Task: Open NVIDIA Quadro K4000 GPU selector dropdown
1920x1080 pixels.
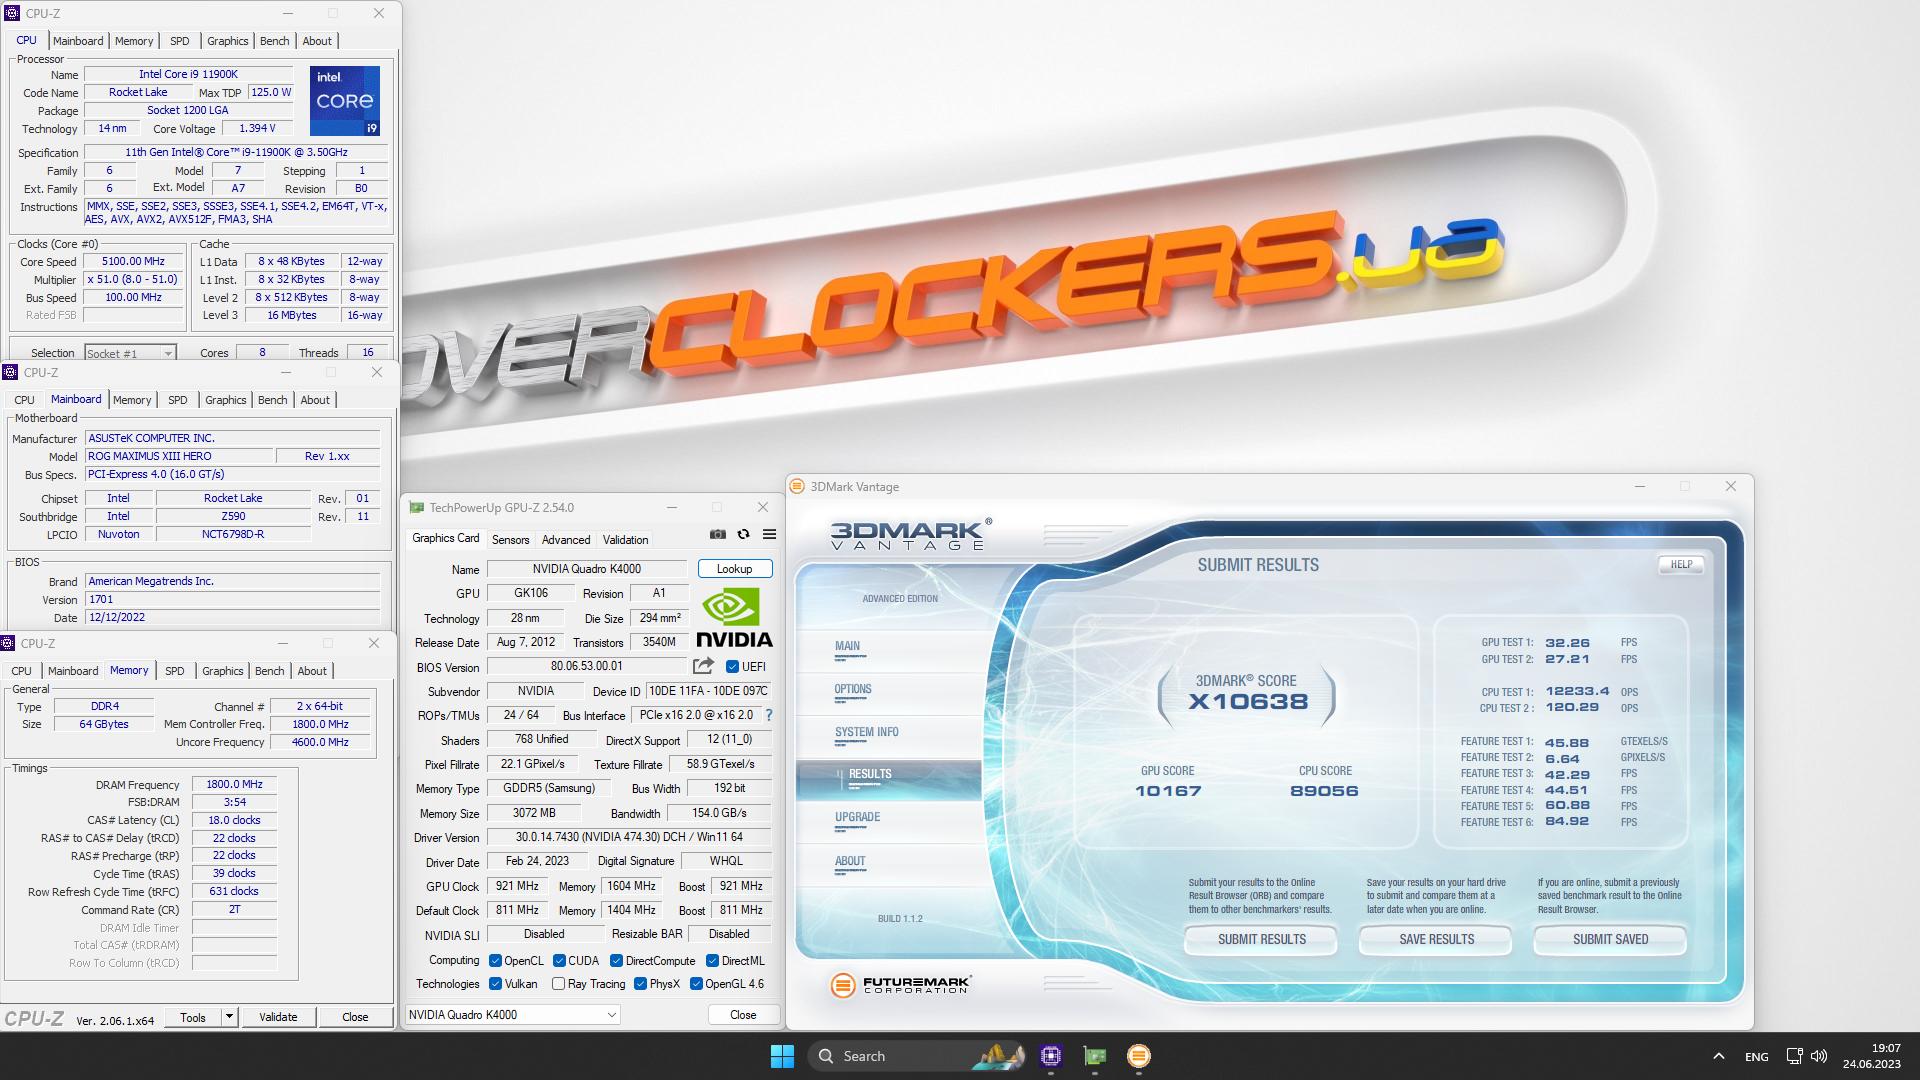Action: pyautogui.click(x=512, y=1015)
